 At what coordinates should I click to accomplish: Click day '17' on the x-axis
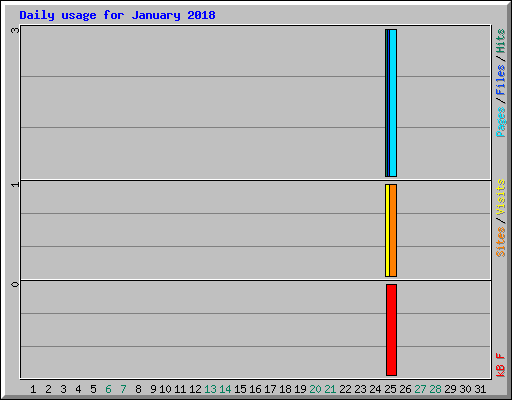[270, 389]
